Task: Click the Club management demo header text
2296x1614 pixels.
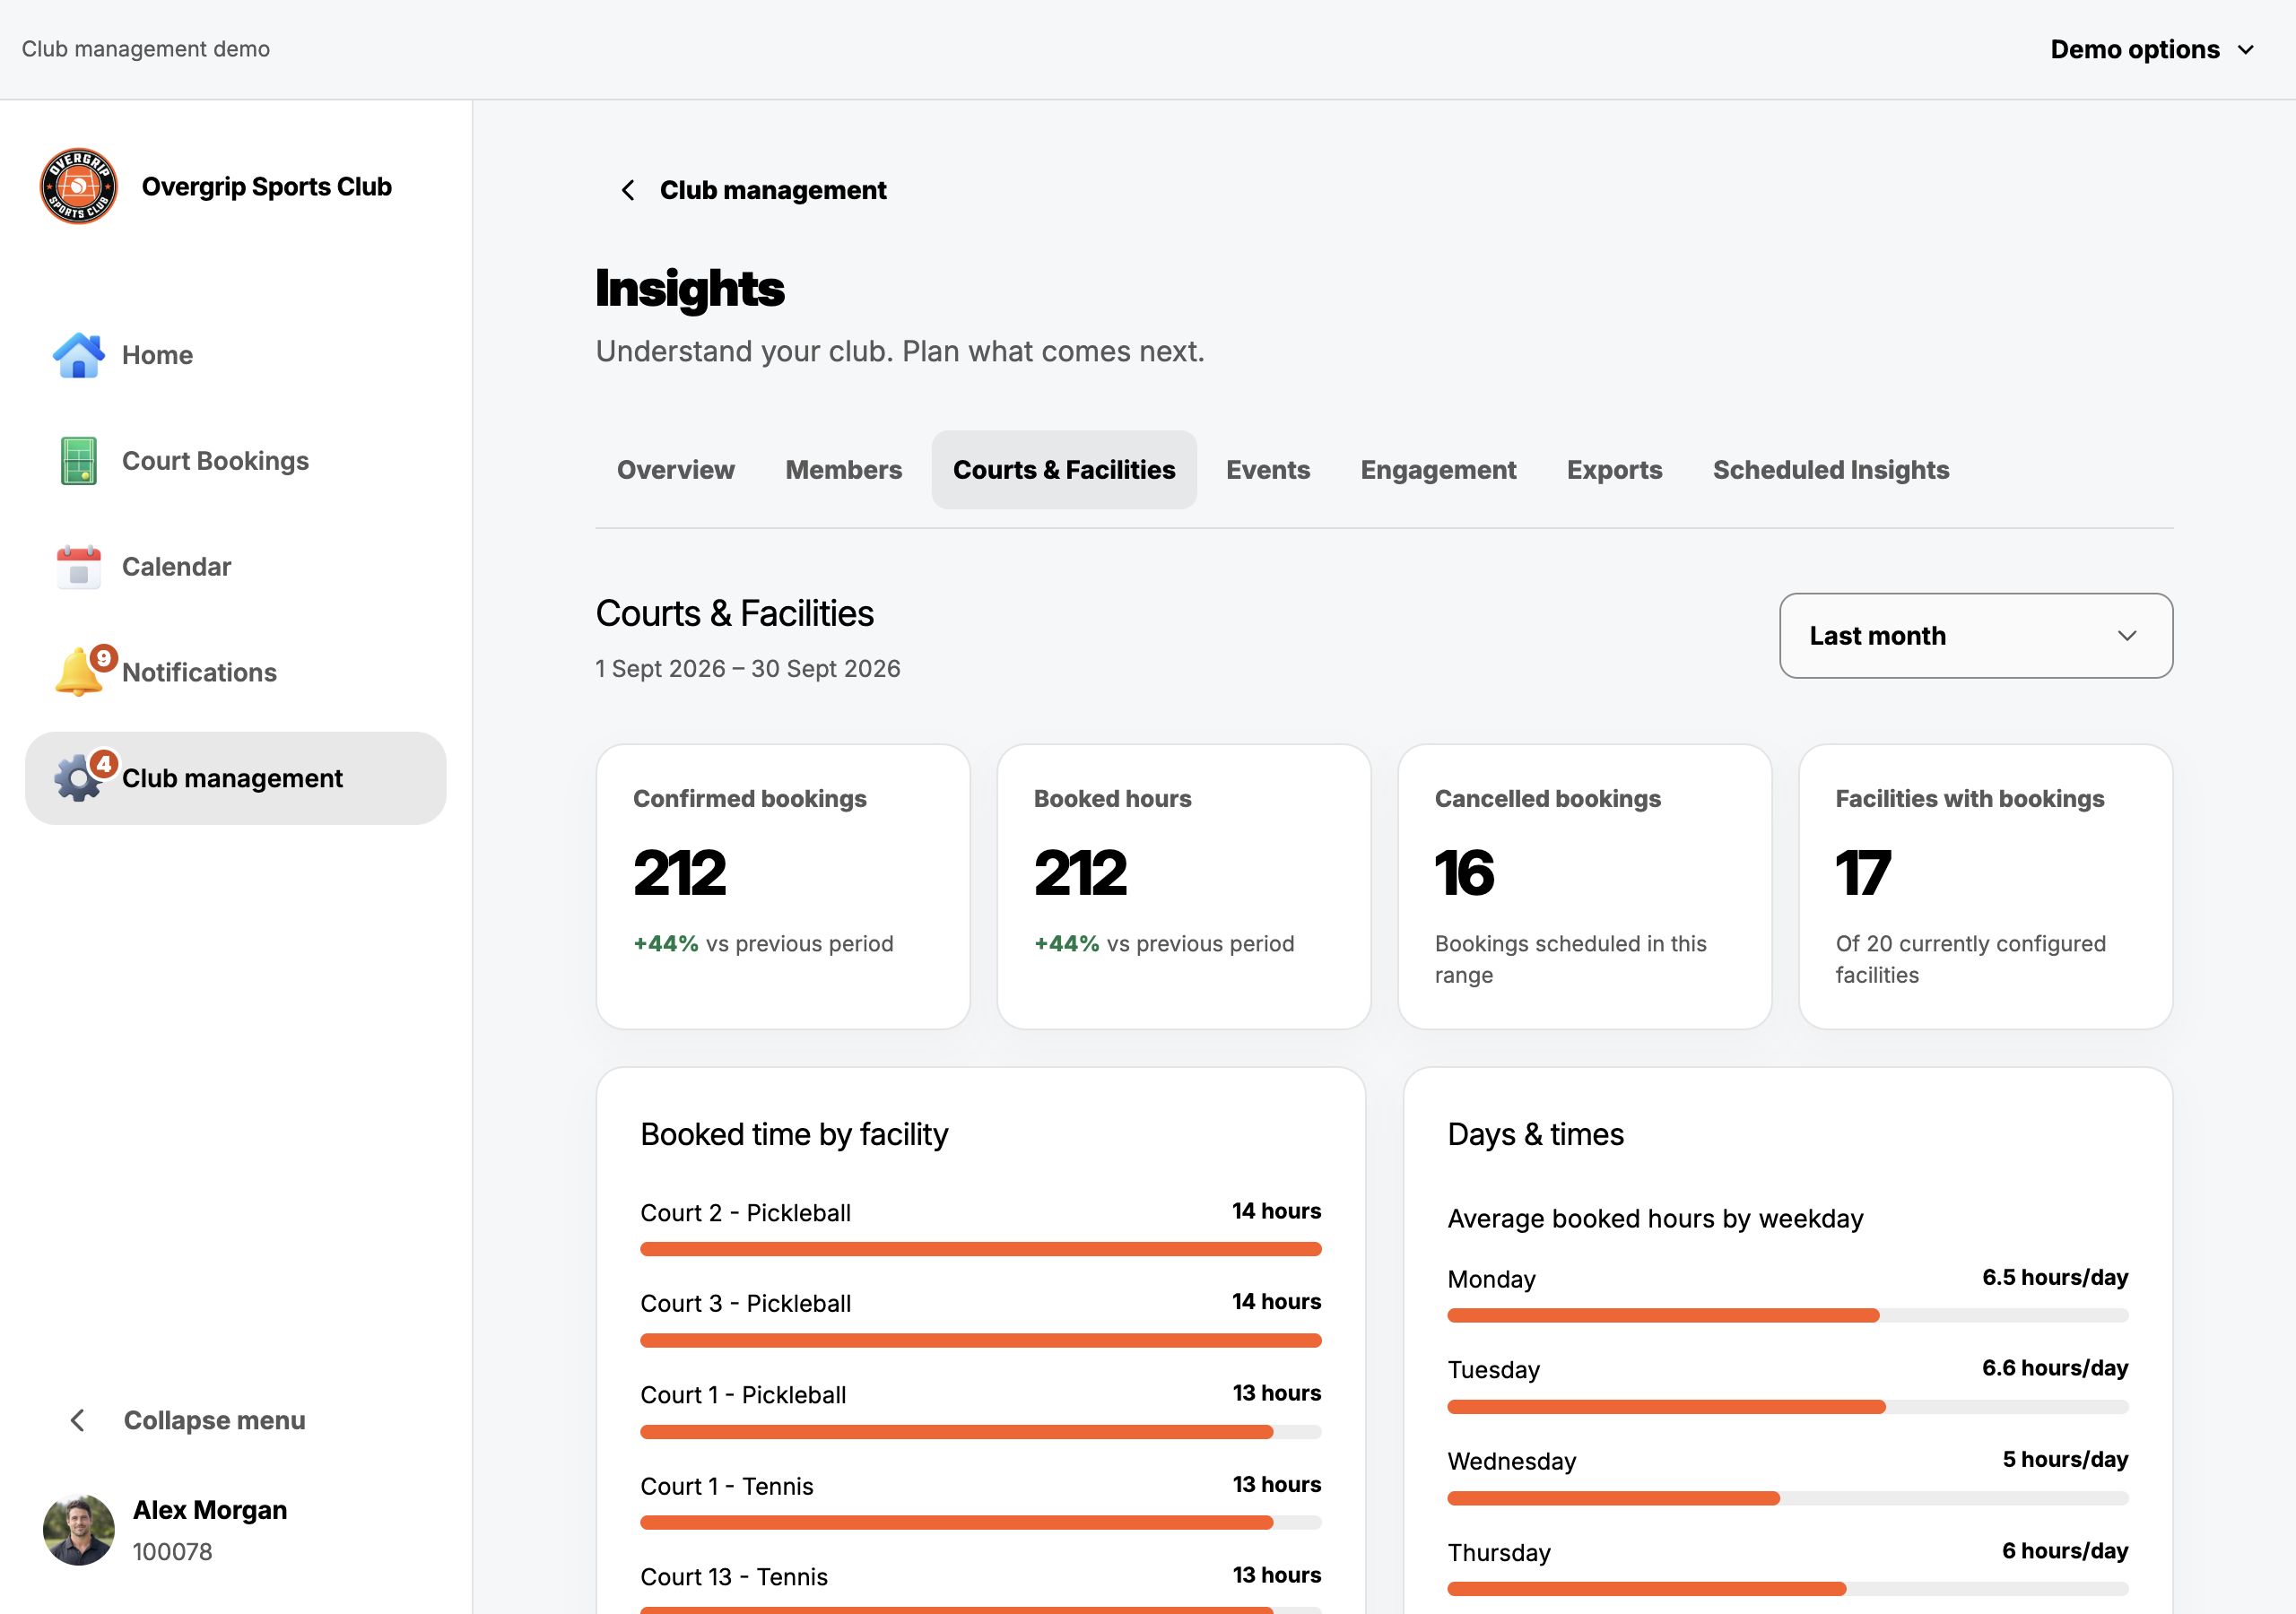Action: click(146, 49)
